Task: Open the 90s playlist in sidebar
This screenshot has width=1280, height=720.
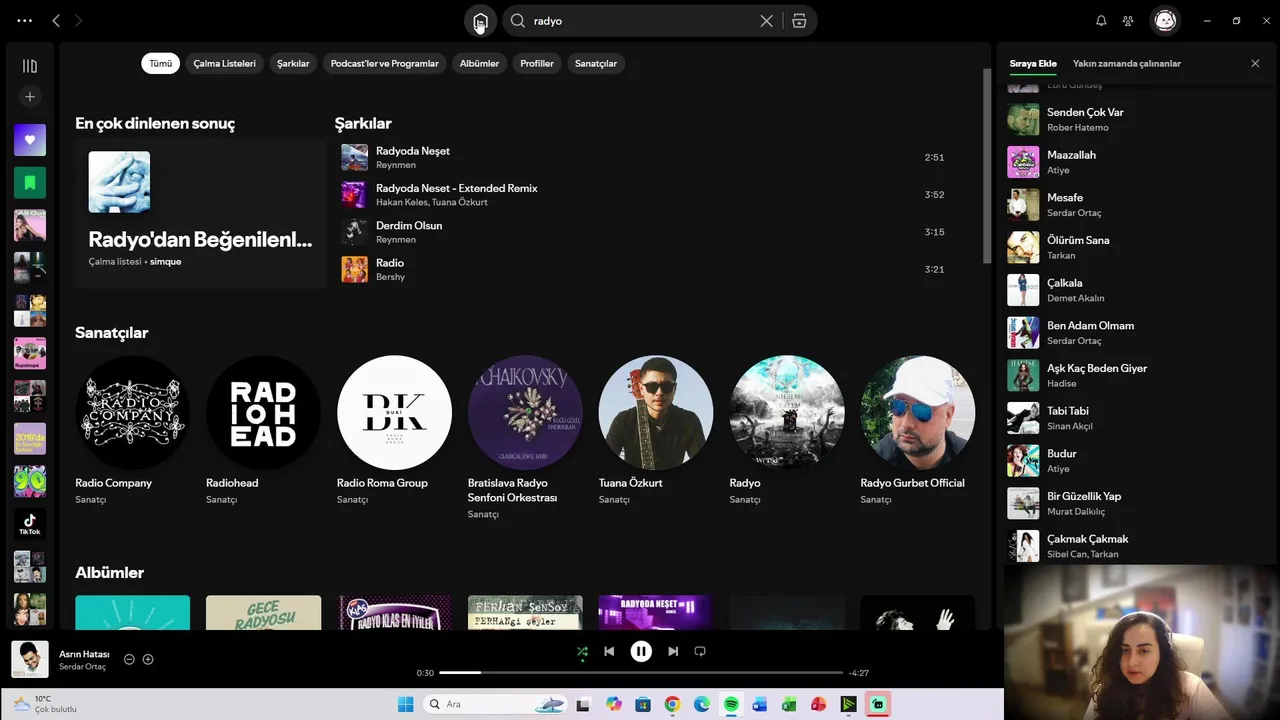Action: click(30, 481)
